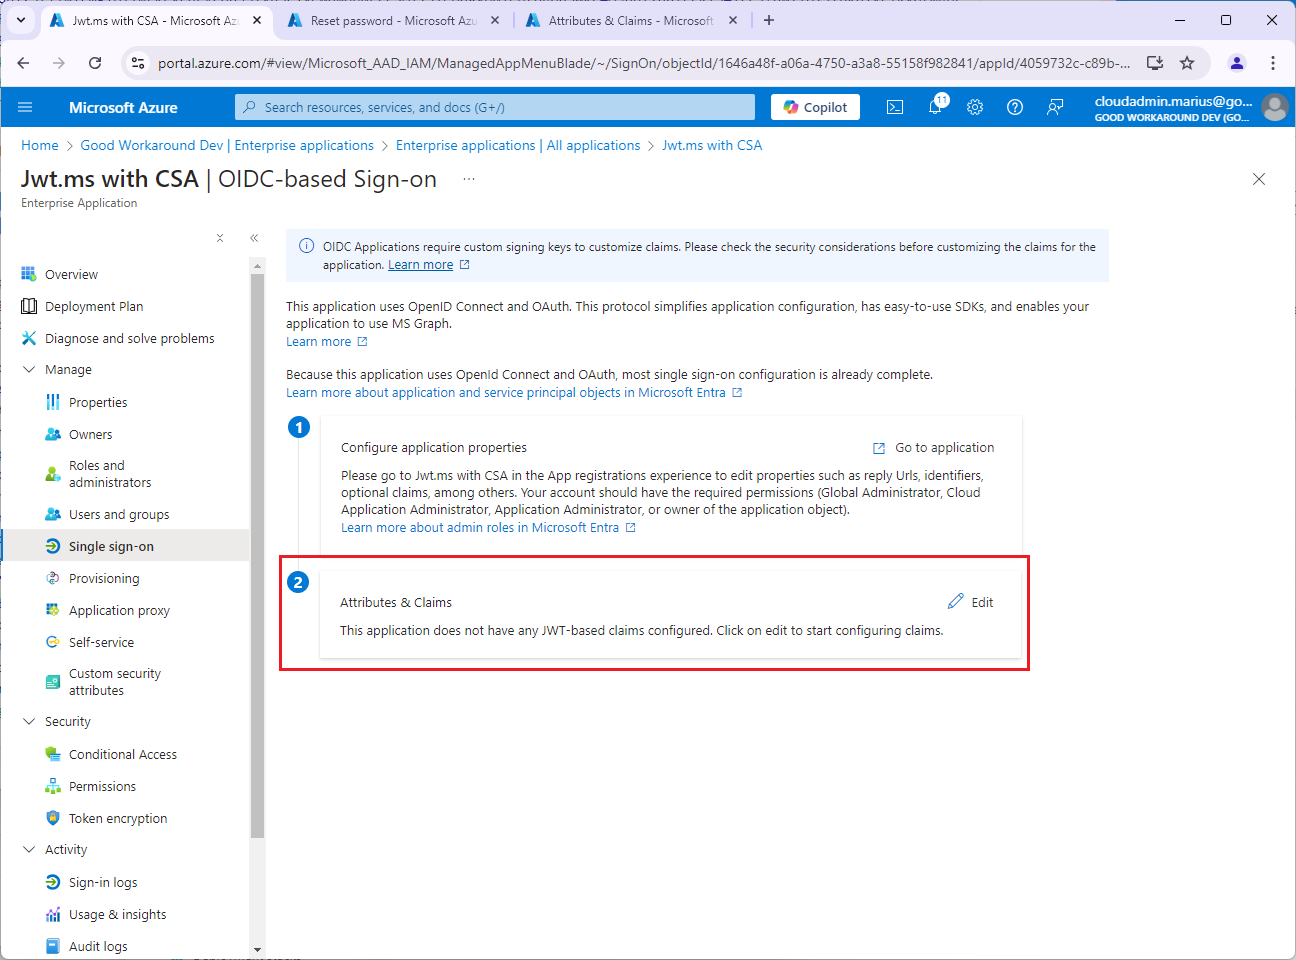Open the notifications bell icon
The height and width of the screenshot is (960, 1296).
(x=935, y=107)
